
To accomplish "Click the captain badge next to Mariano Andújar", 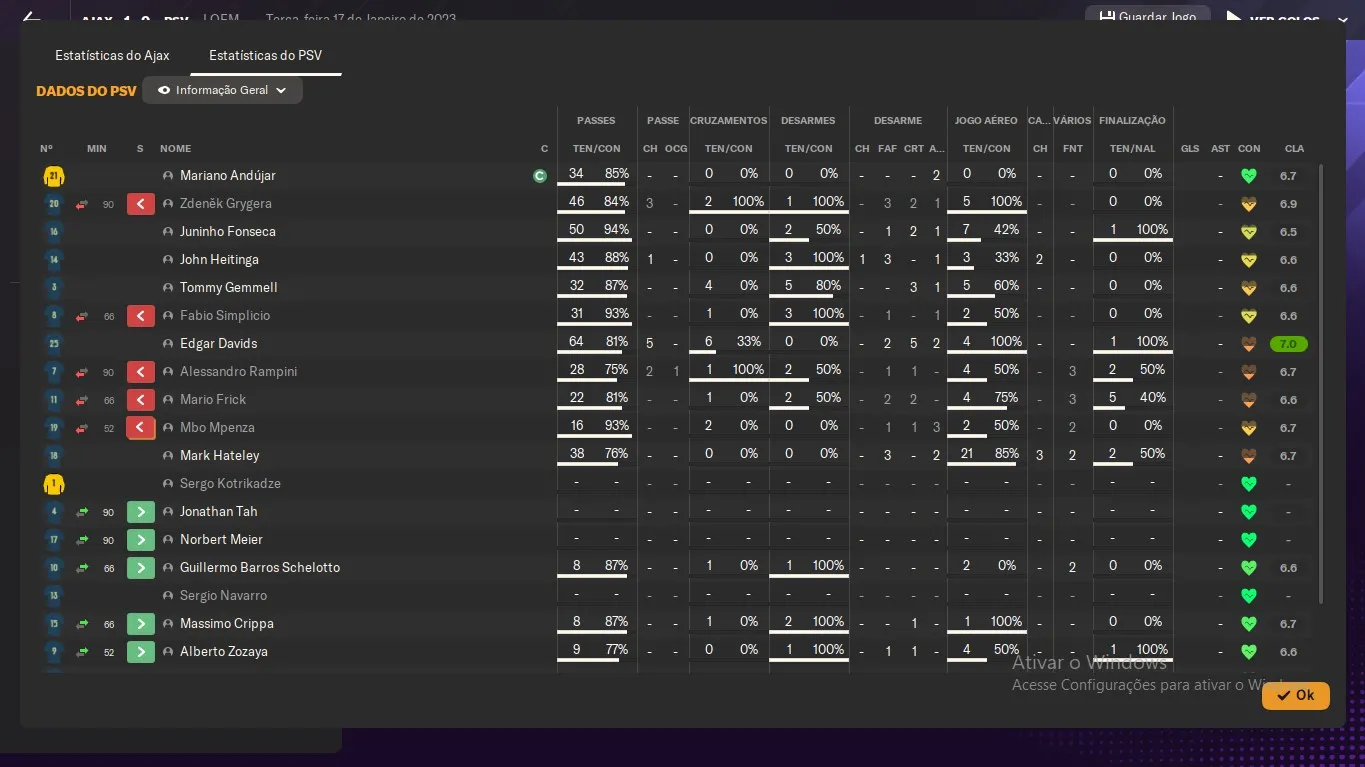I will [x=540, y=176].
